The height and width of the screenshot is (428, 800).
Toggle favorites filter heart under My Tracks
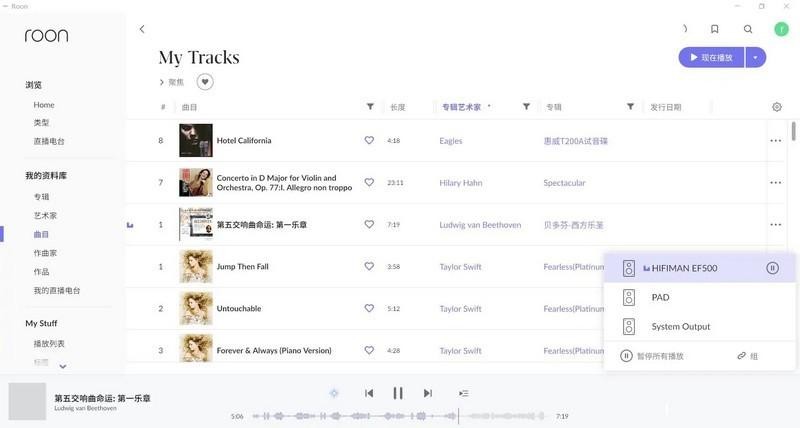pos(205,82)
